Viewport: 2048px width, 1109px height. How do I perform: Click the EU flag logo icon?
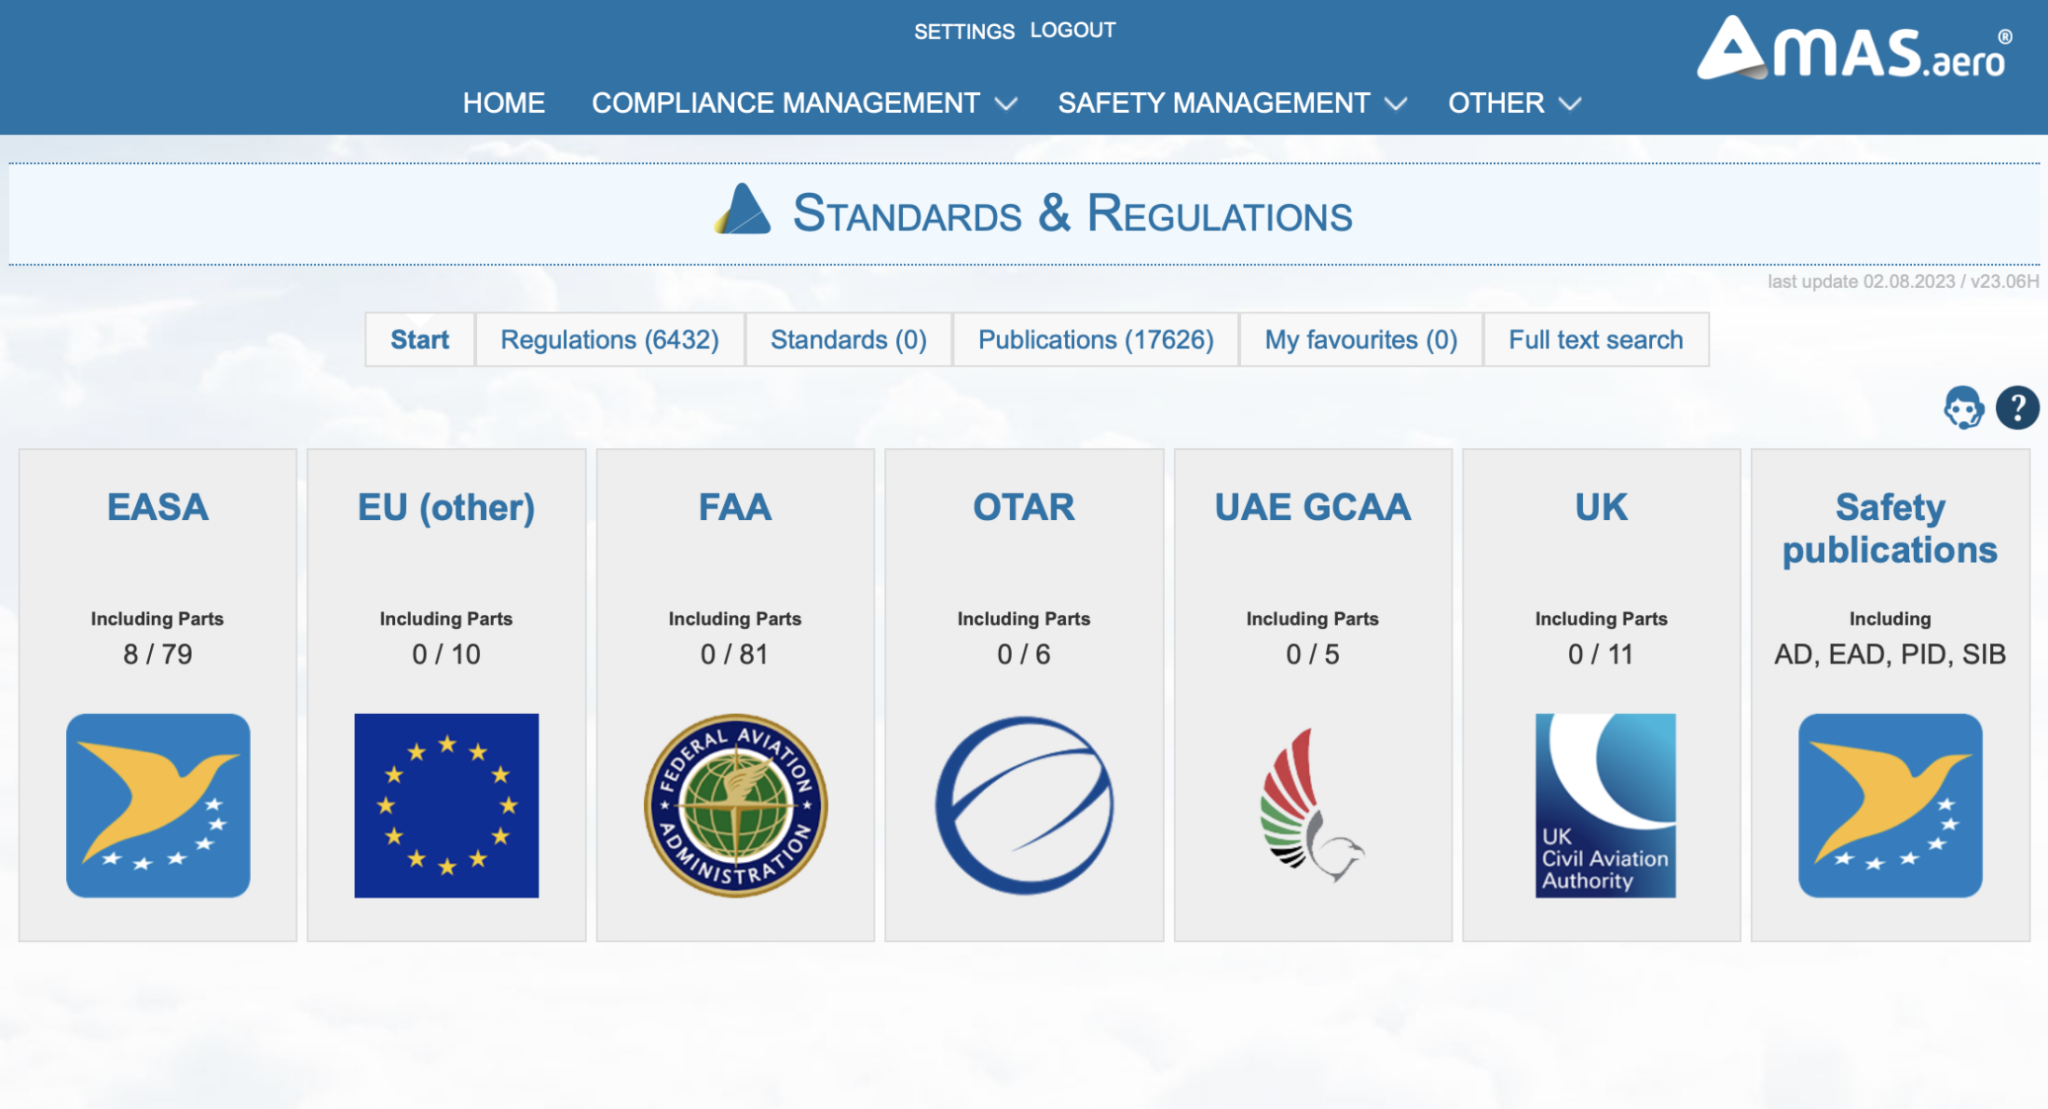446,804
